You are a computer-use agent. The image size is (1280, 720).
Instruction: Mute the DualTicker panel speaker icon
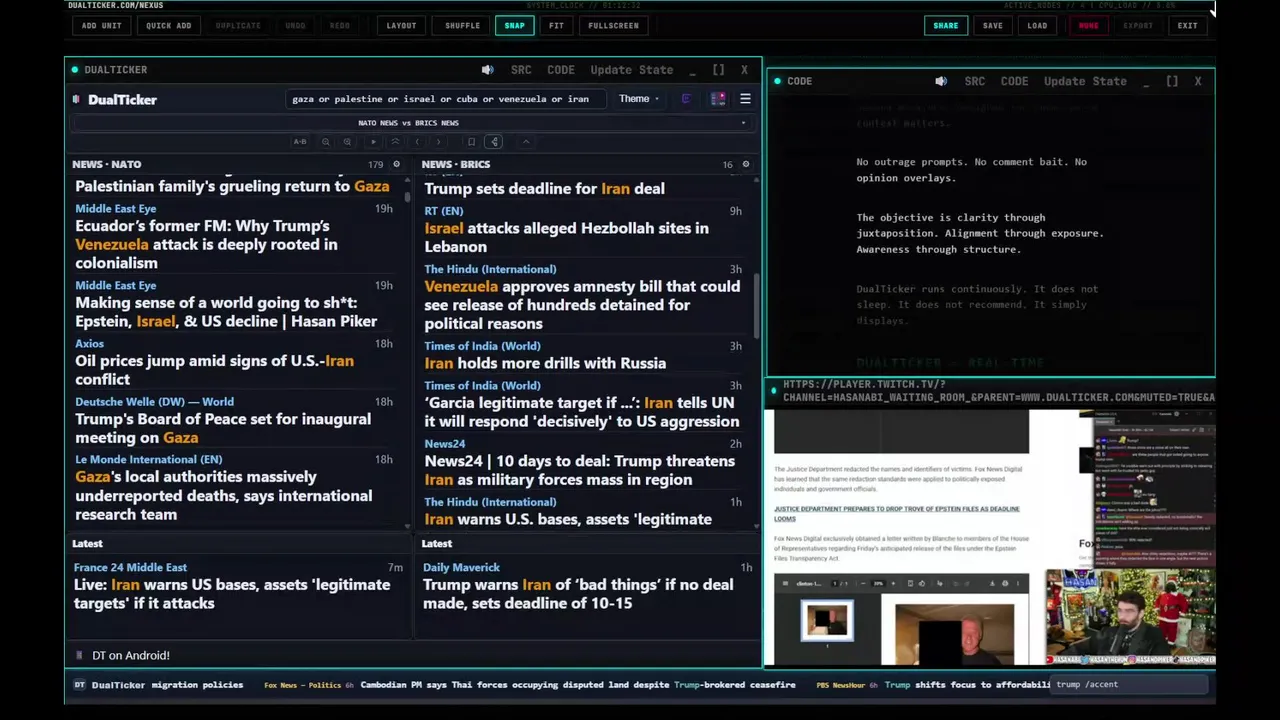point(487,70)
